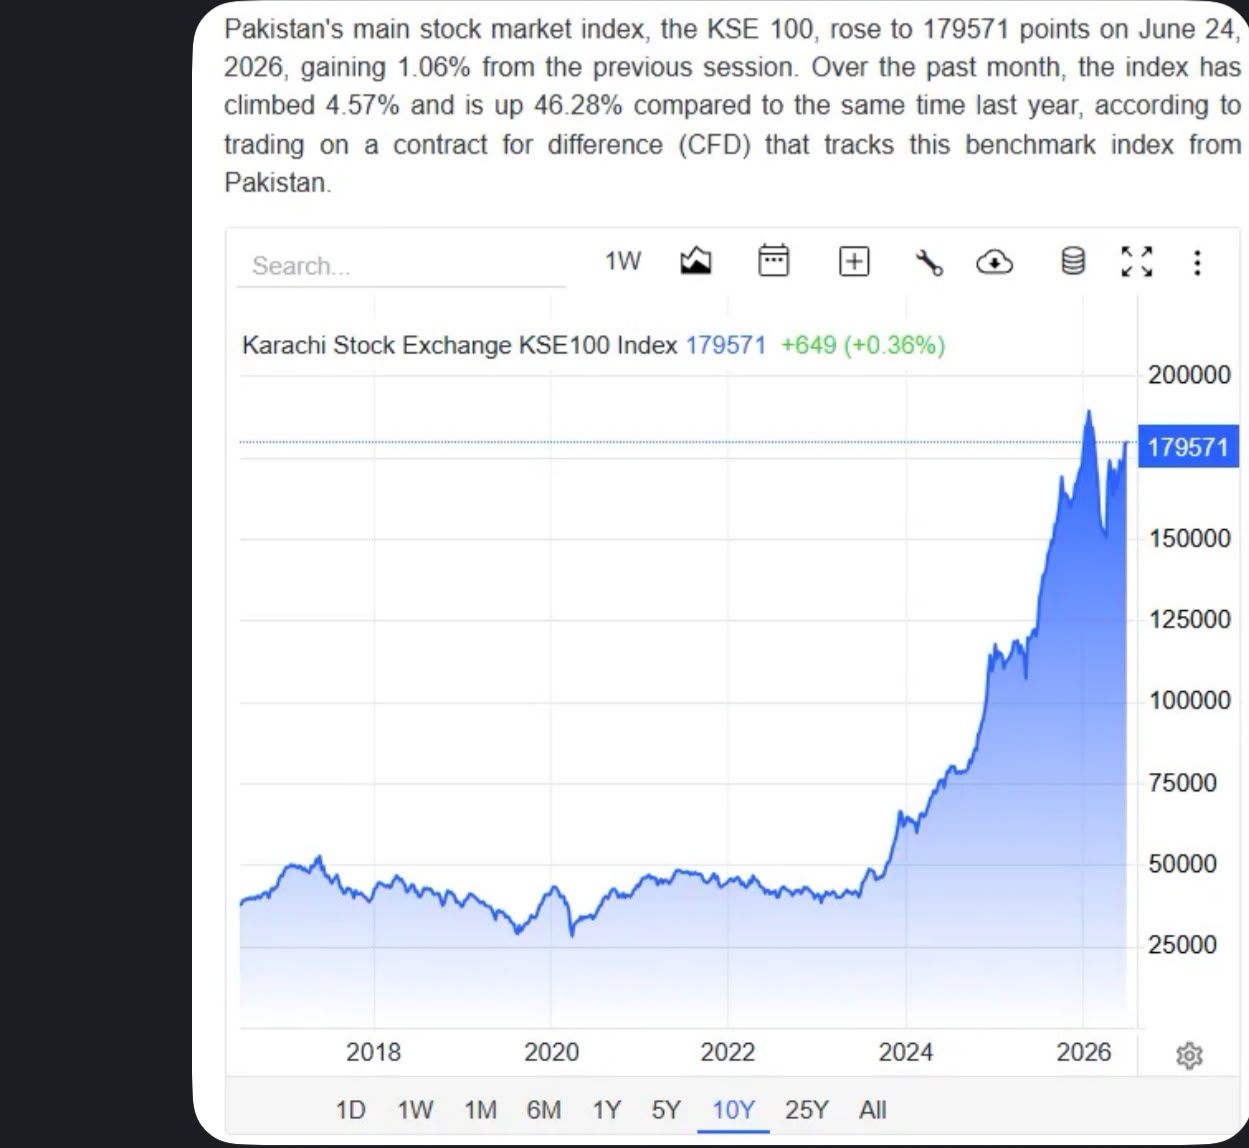
Task: Open the three-dot more options menu
Action: pyautogui.click(x=1197, y=263)
